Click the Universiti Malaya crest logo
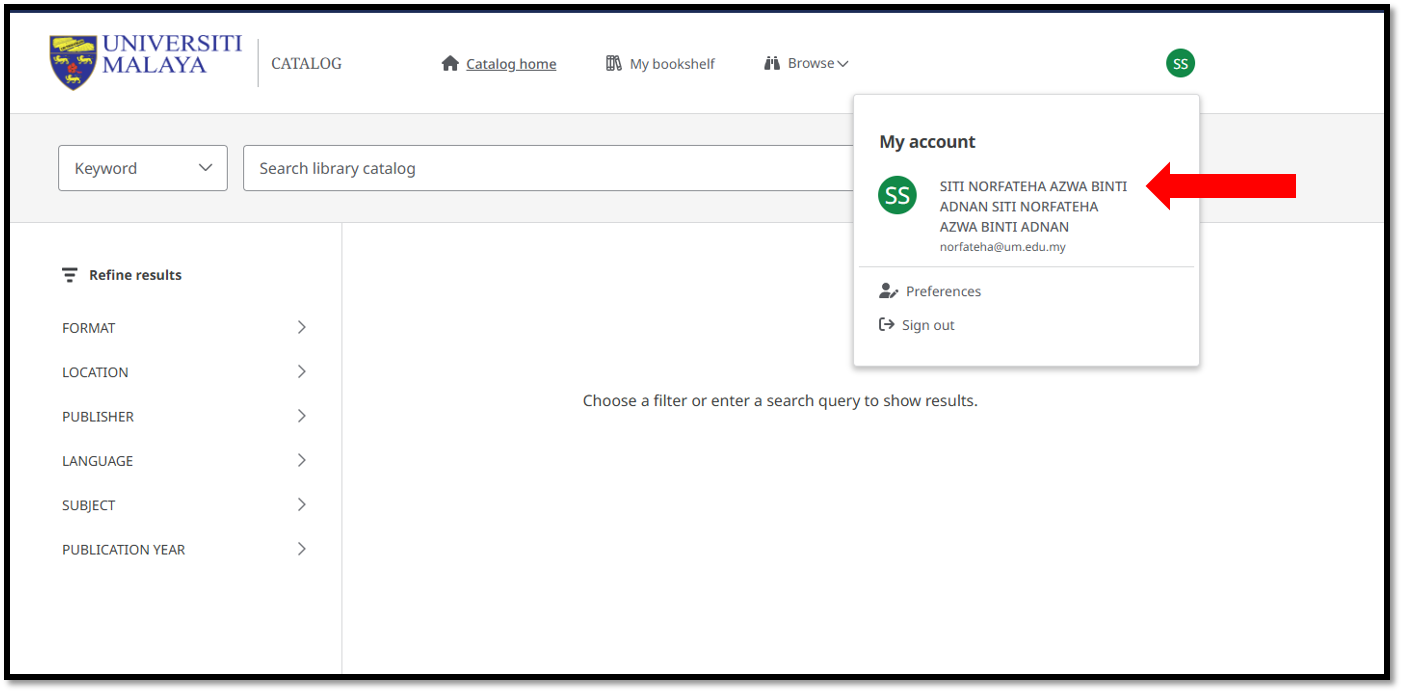This screenshot has height=693, width=1403. coord(73,62)
